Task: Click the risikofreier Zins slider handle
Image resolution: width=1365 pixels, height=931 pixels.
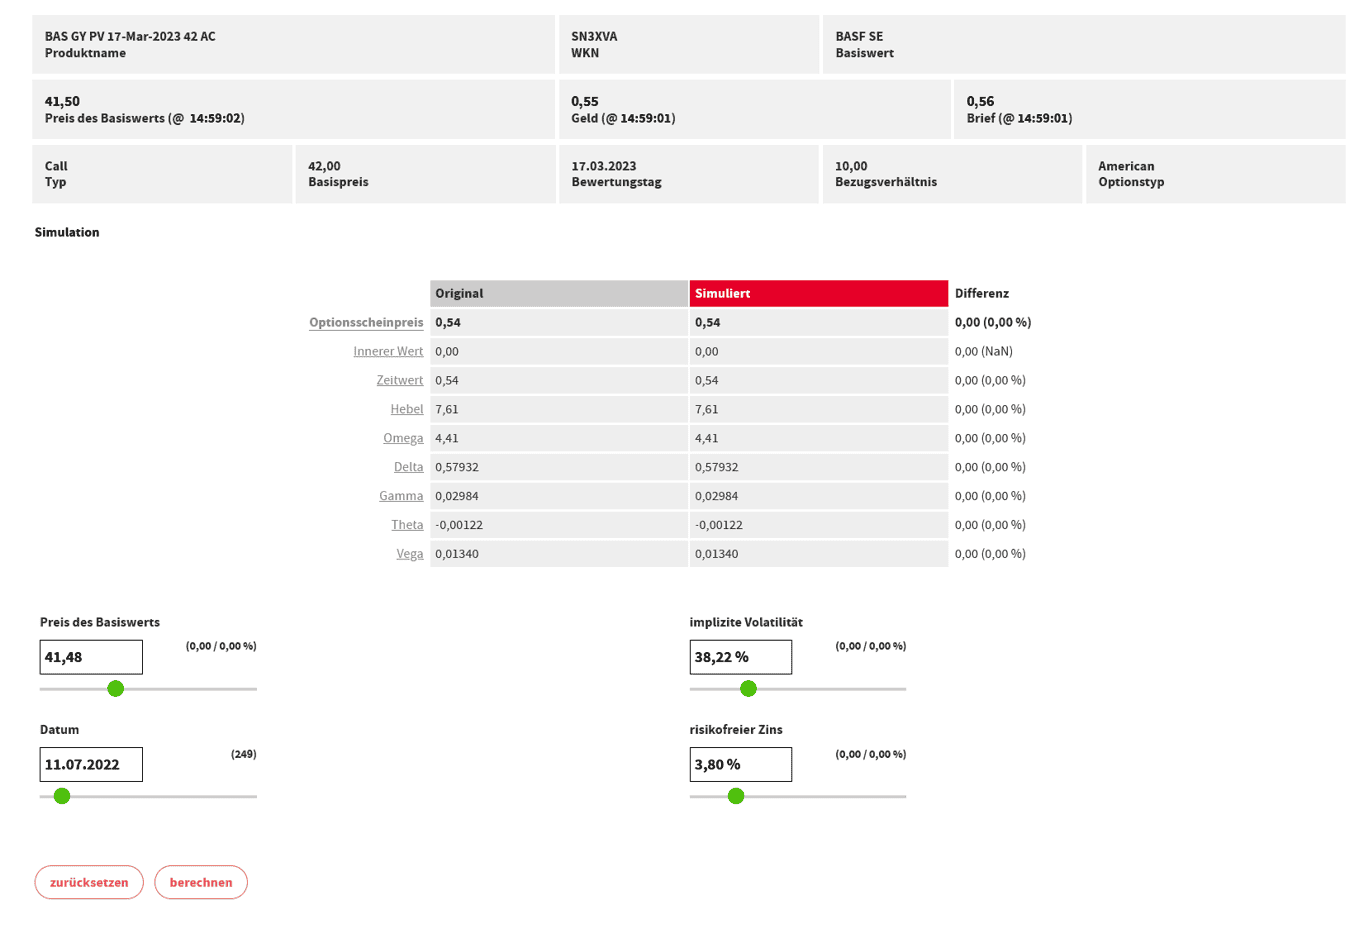Action: point(736,796)
